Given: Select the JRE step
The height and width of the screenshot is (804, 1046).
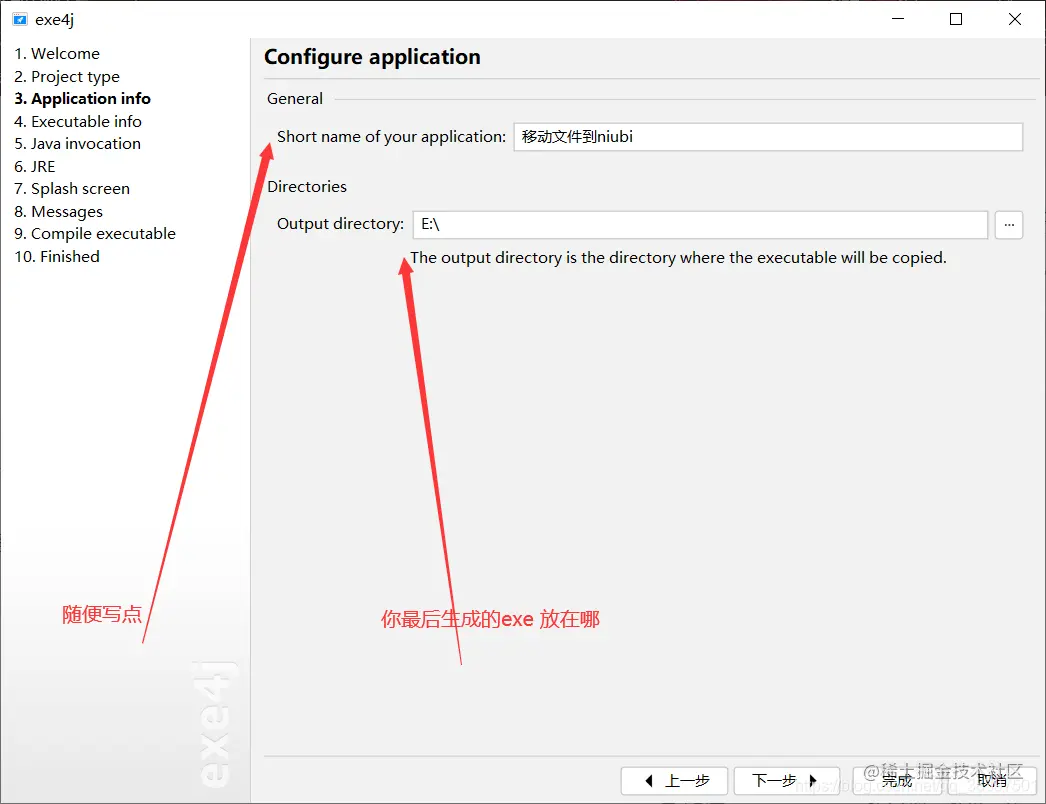Looking at the screenshot, I should click(35, 166).
